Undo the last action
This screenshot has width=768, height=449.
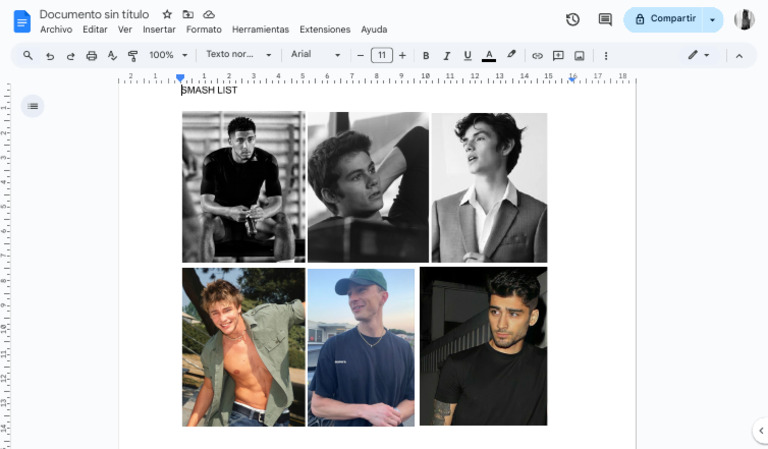tap(49, 56)
